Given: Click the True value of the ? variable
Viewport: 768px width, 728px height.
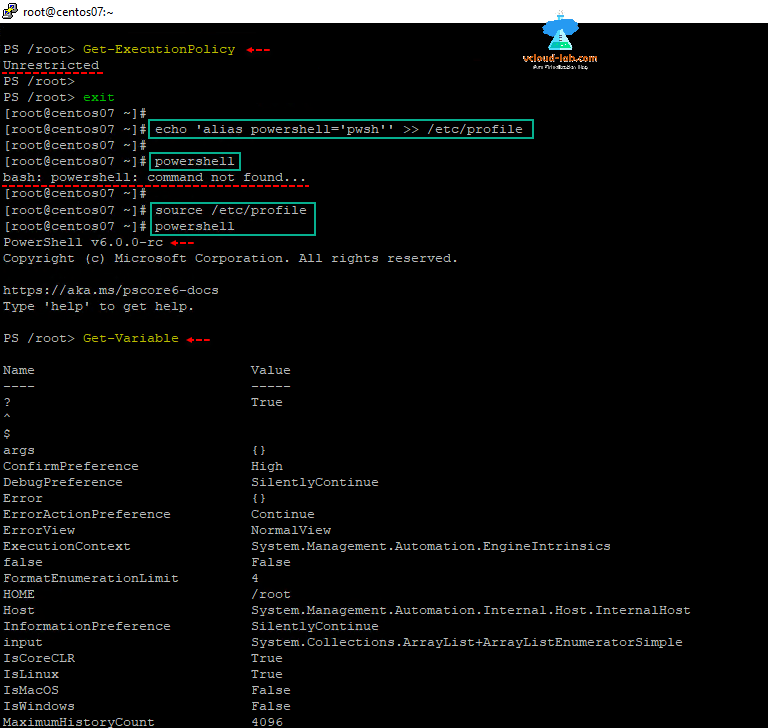Looking at the screenshot, I should [267, 403].
